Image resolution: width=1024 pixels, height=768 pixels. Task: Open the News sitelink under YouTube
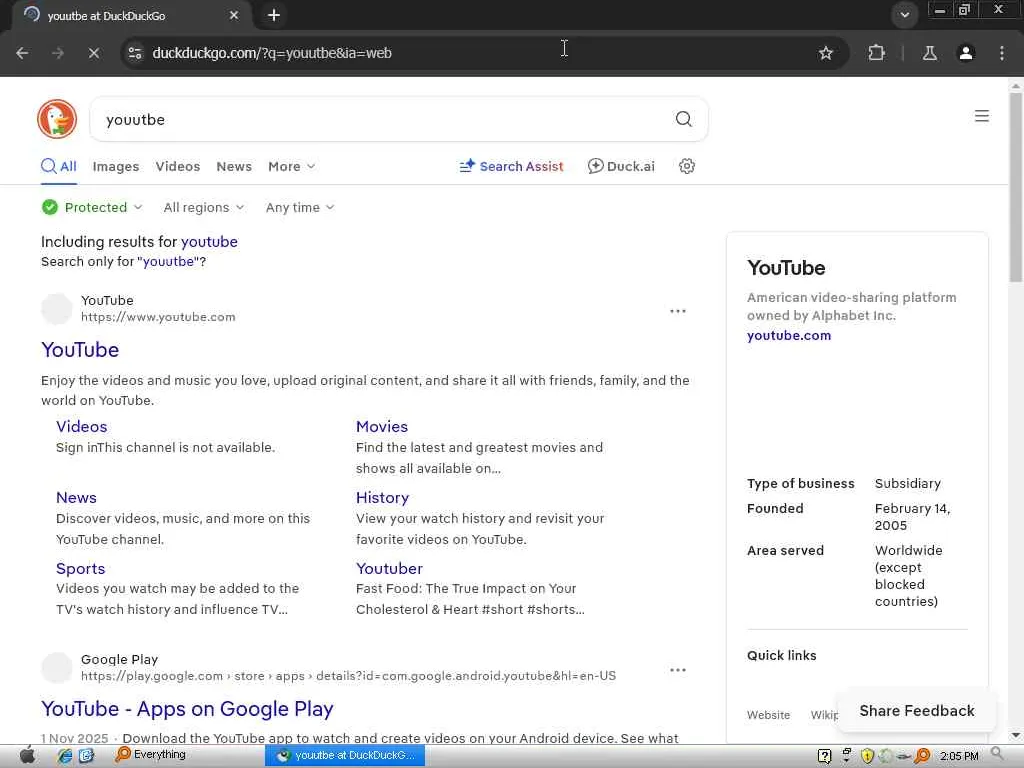point(76,498)
